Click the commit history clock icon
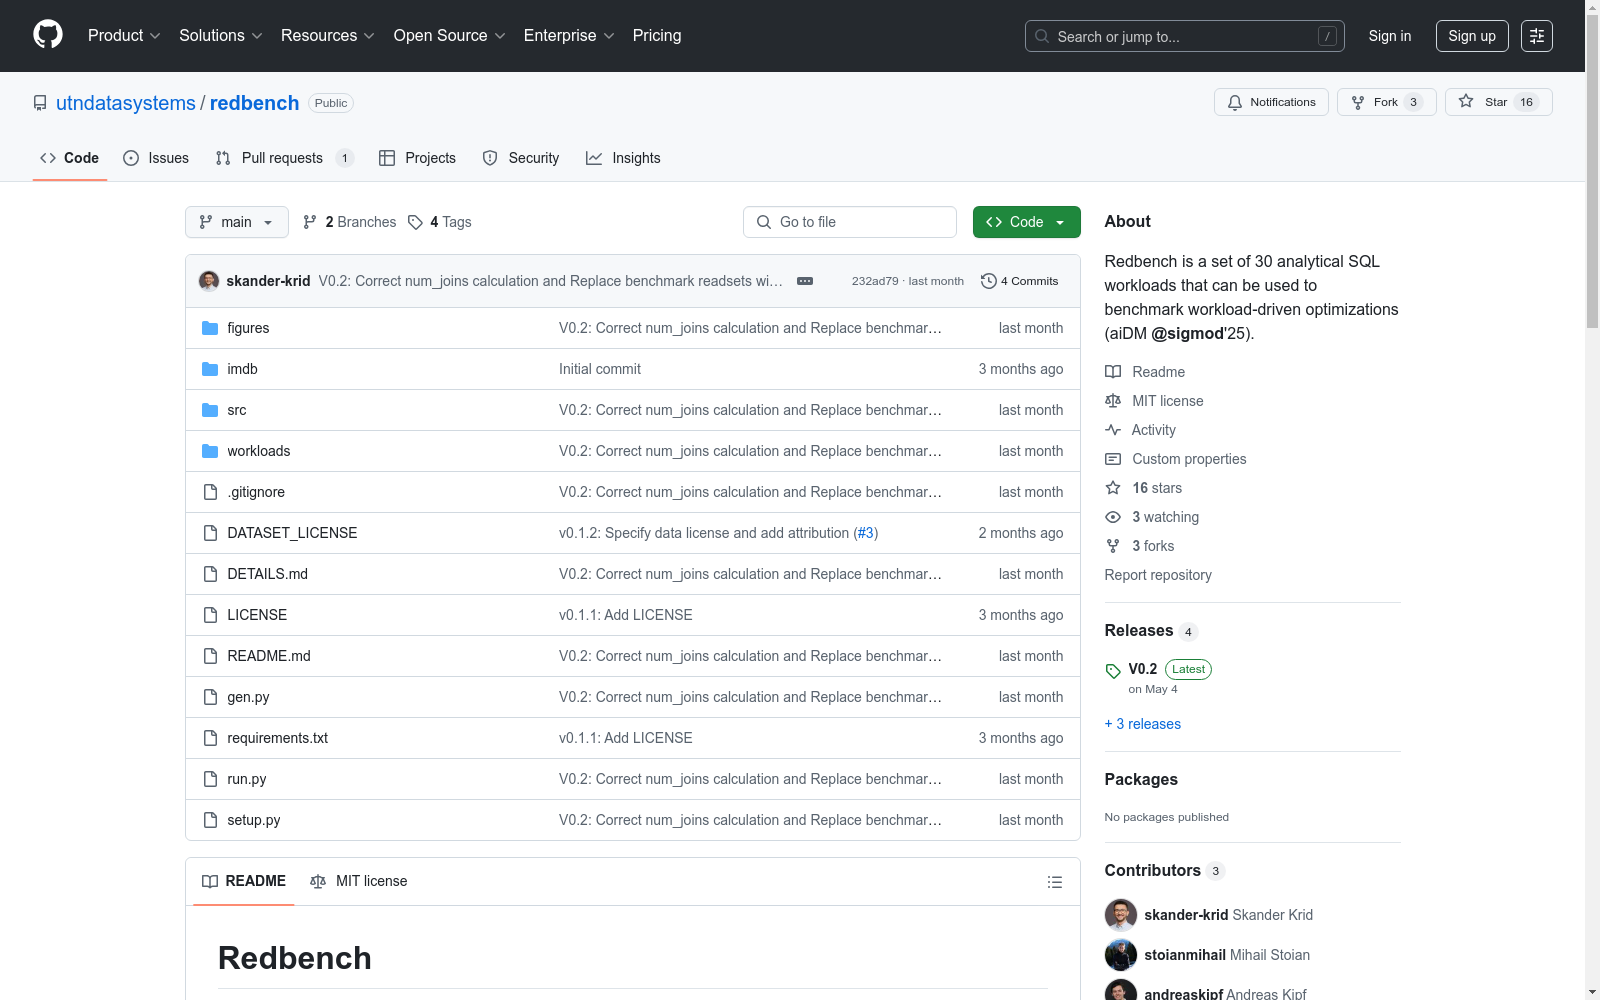The width and height of the screenshot is (1600, 1000). click(989, 281)
